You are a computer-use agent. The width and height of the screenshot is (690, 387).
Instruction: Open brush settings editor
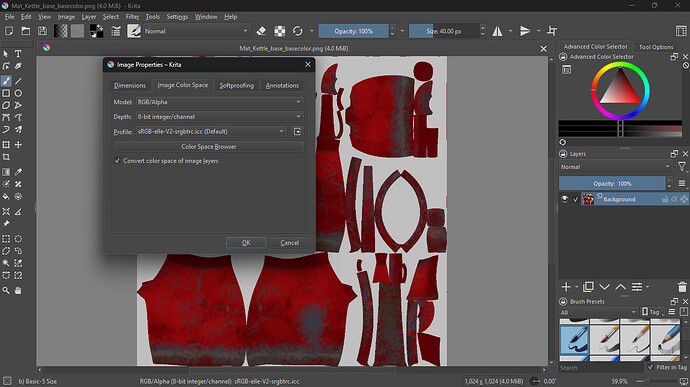tap(116, 31)
